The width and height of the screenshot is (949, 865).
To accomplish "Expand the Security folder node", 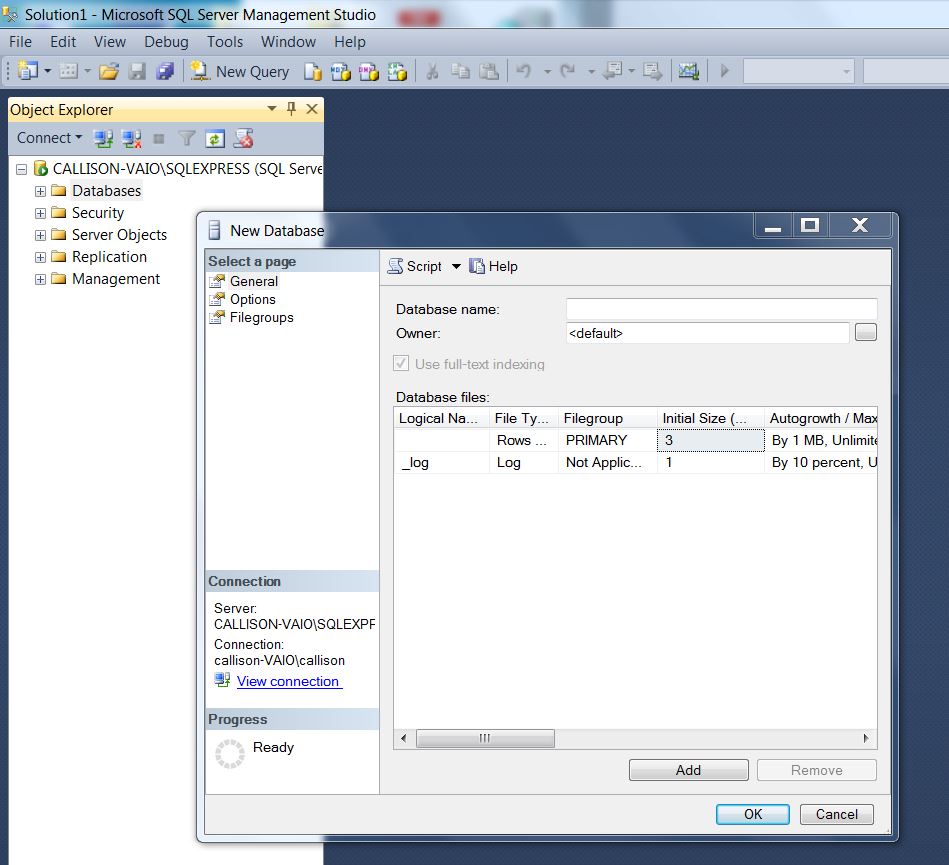I will (41, 213).
